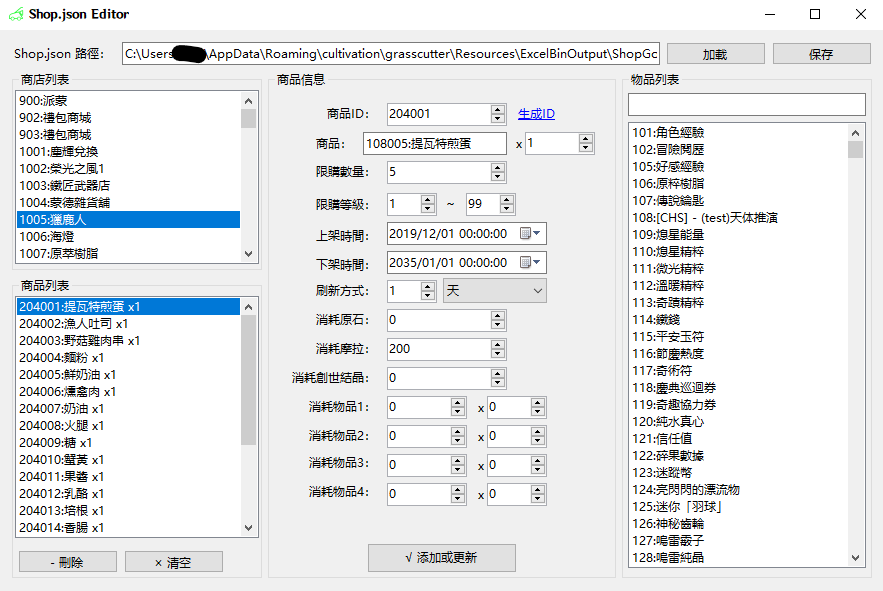
Task: Click the 刪除 button under the product list
Action: pyautogui.click(x=67, y=561)
